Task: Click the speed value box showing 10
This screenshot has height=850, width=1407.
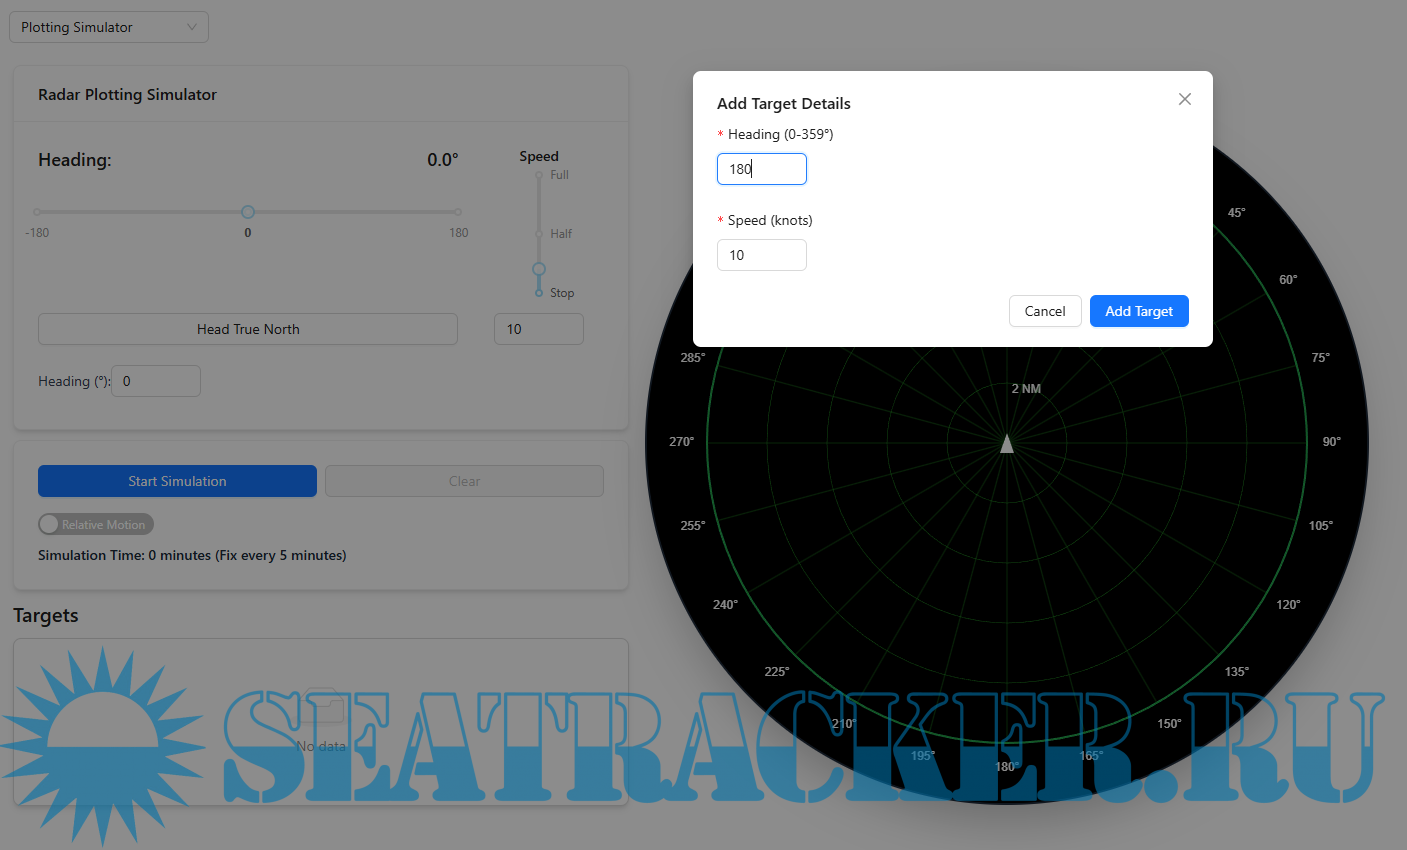Action: tap(539, 329)
